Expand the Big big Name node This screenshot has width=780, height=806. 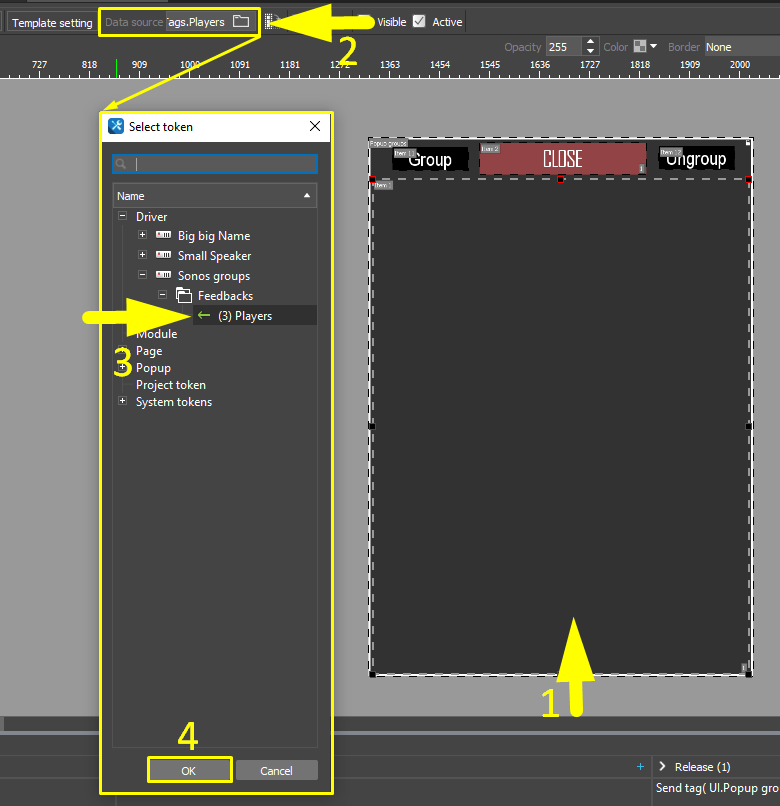coord(142,236)
